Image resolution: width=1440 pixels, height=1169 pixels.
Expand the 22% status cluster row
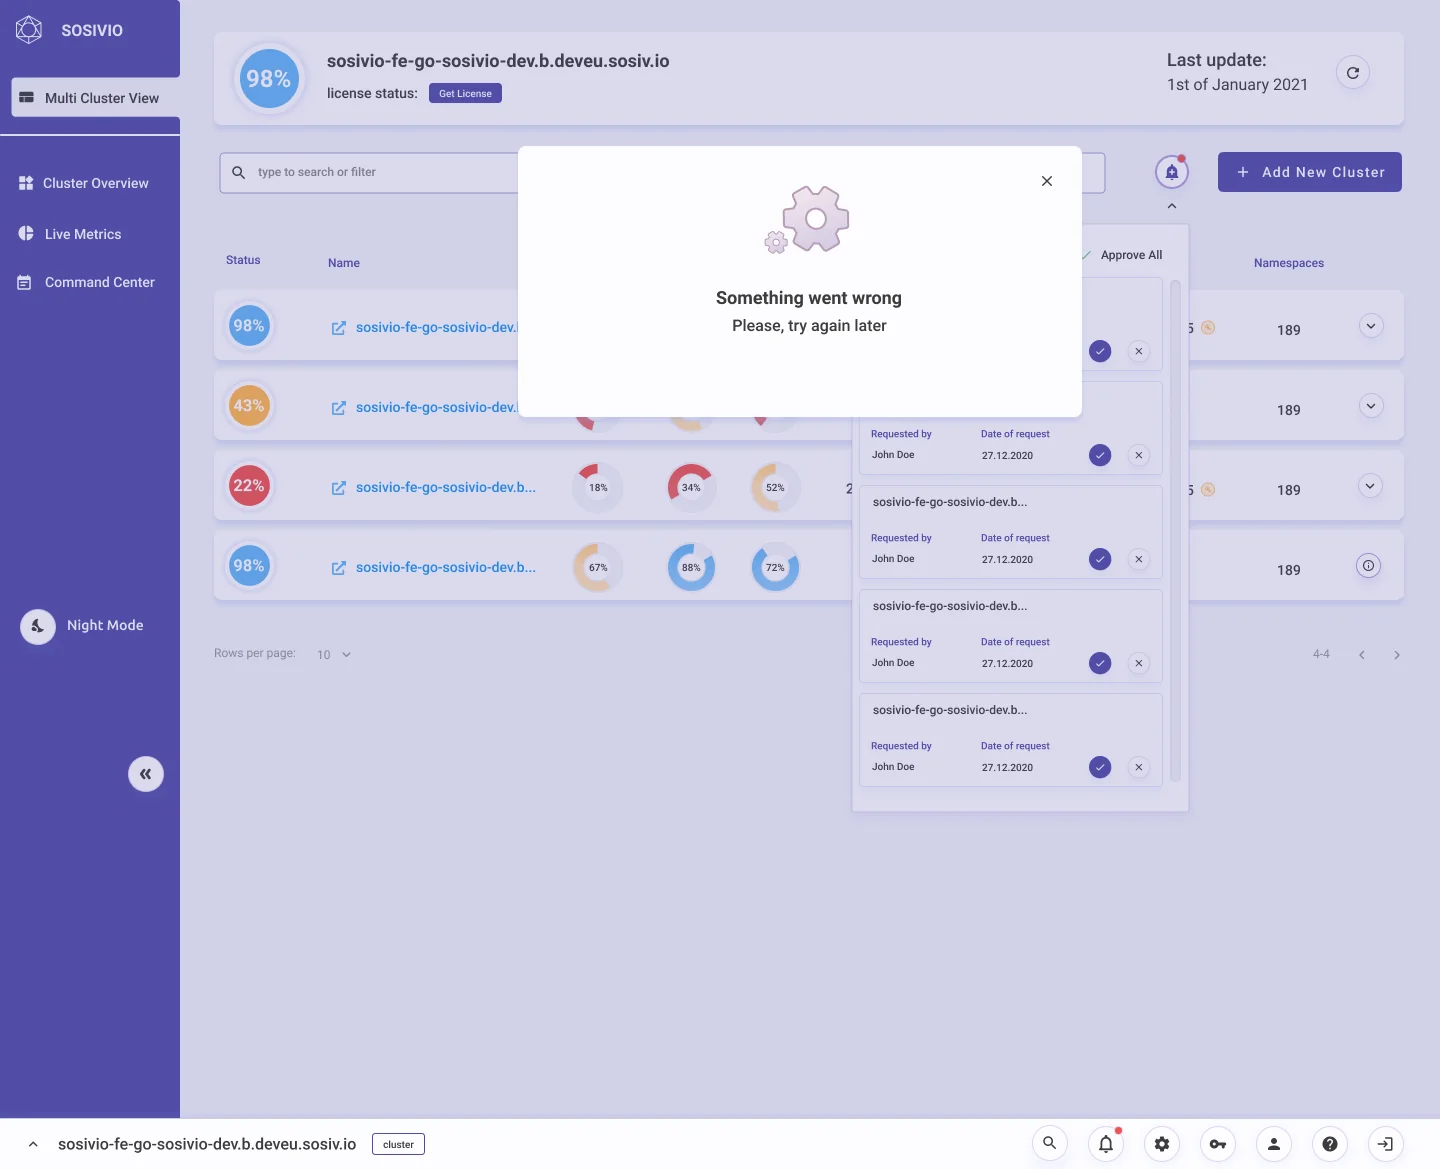pyautogui.click(x=1371, y=486)
